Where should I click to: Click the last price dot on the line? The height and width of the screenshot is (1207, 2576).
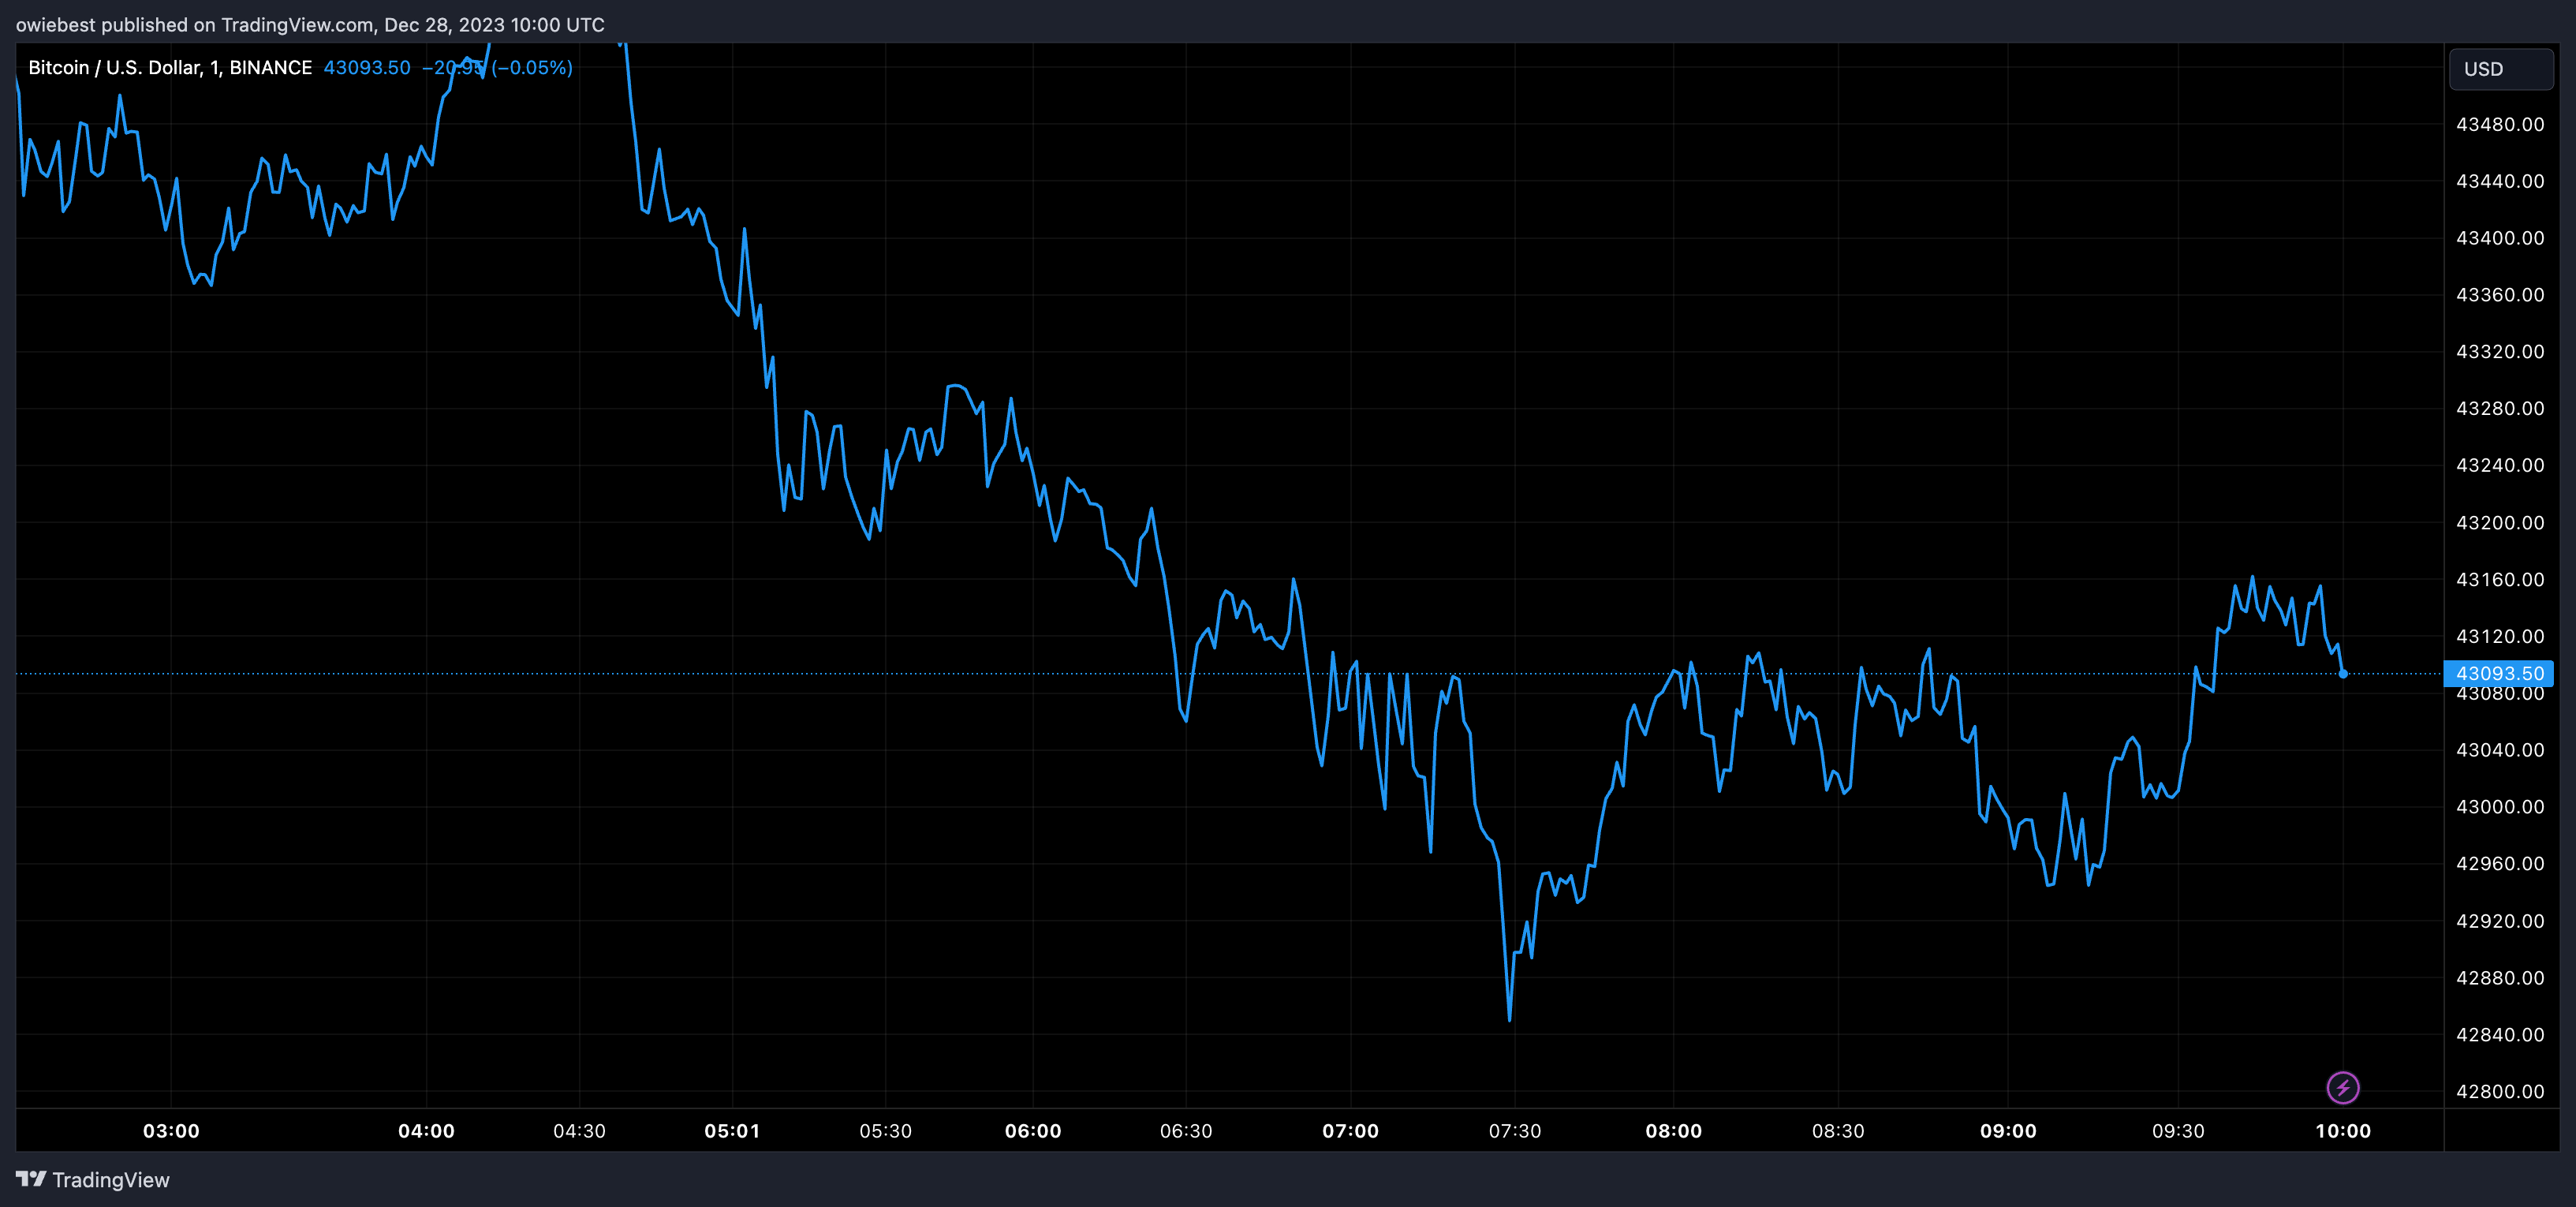2343,674
